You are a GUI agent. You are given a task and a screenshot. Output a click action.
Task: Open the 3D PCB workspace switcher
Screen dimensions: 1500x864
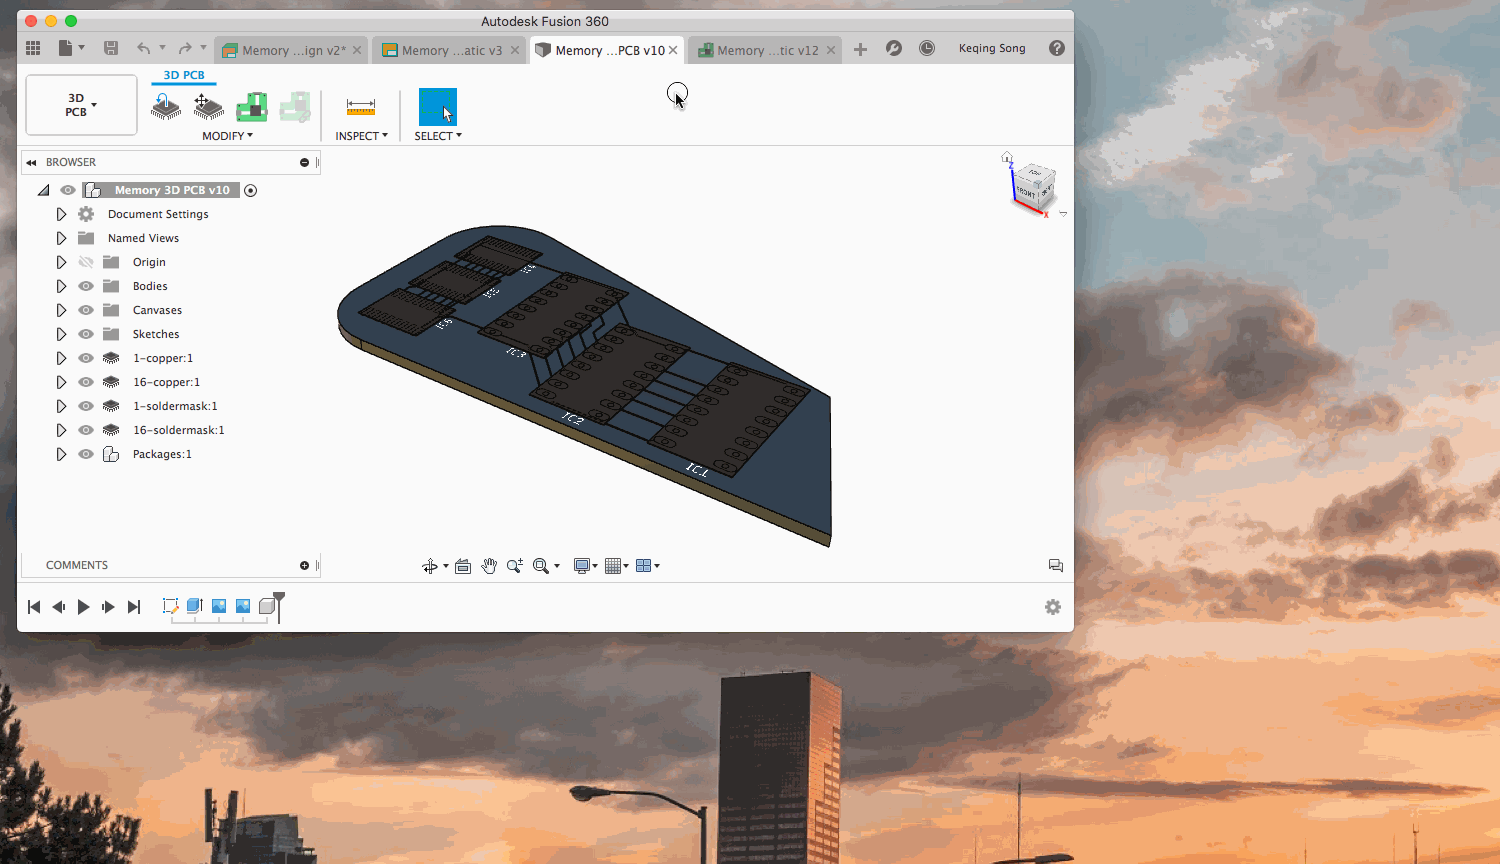point(81,105)
